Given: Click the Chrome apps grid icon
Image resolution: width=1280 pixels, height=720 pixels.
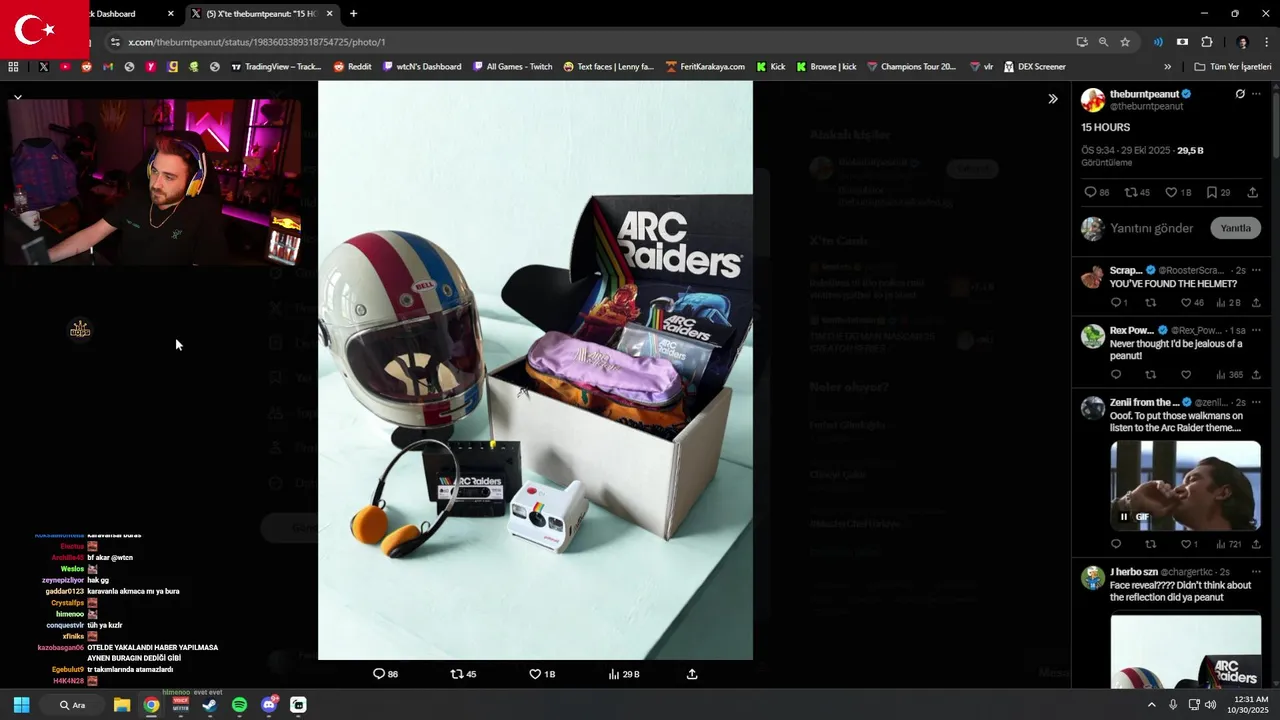Looking at the screenshot, I should coord(13,67).
